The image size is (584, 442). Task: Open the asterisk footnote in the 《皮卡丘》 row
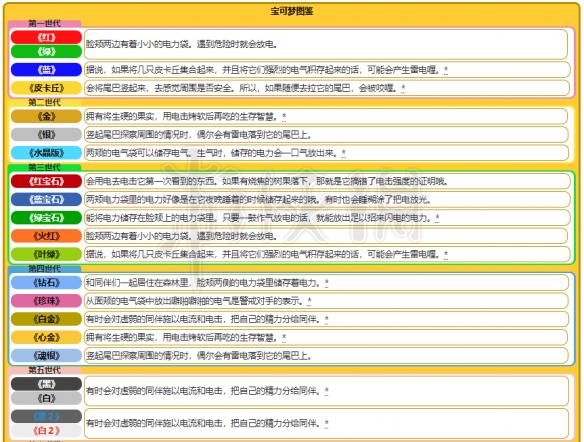403,88
